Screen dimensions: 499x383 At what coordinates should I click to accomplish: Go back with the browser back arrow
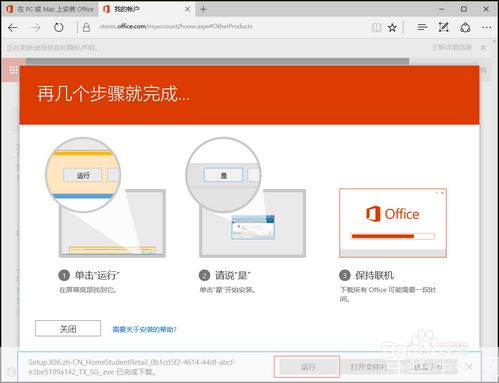click(x=13, y=28)
